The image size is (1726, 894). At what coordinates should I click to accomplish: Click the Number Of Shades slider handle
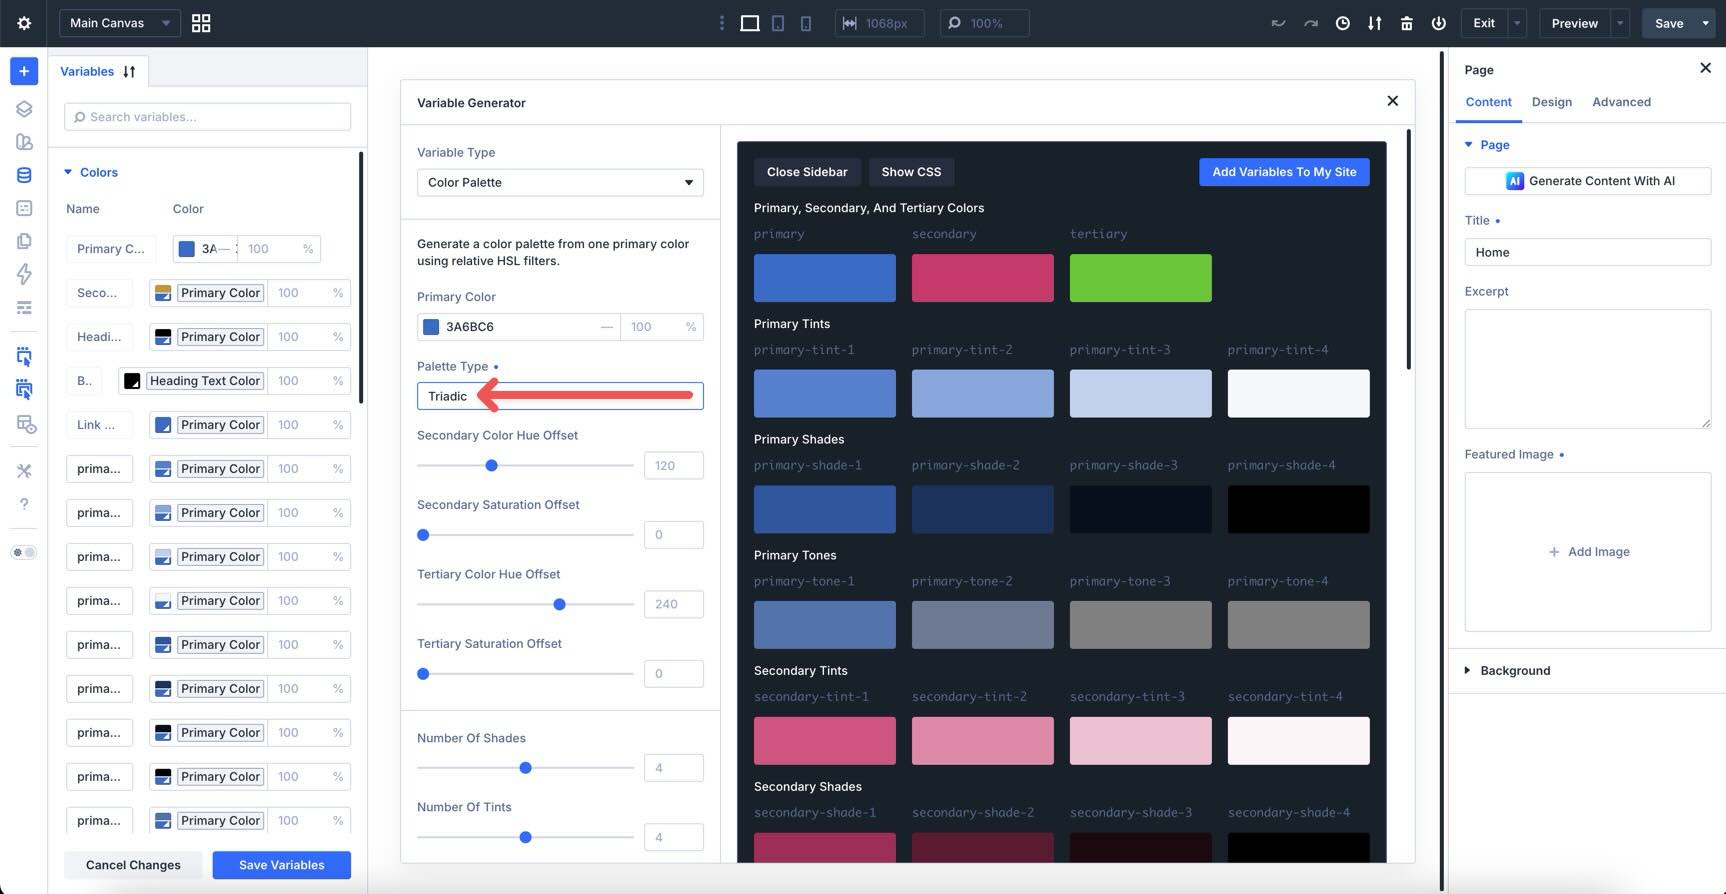525,768
